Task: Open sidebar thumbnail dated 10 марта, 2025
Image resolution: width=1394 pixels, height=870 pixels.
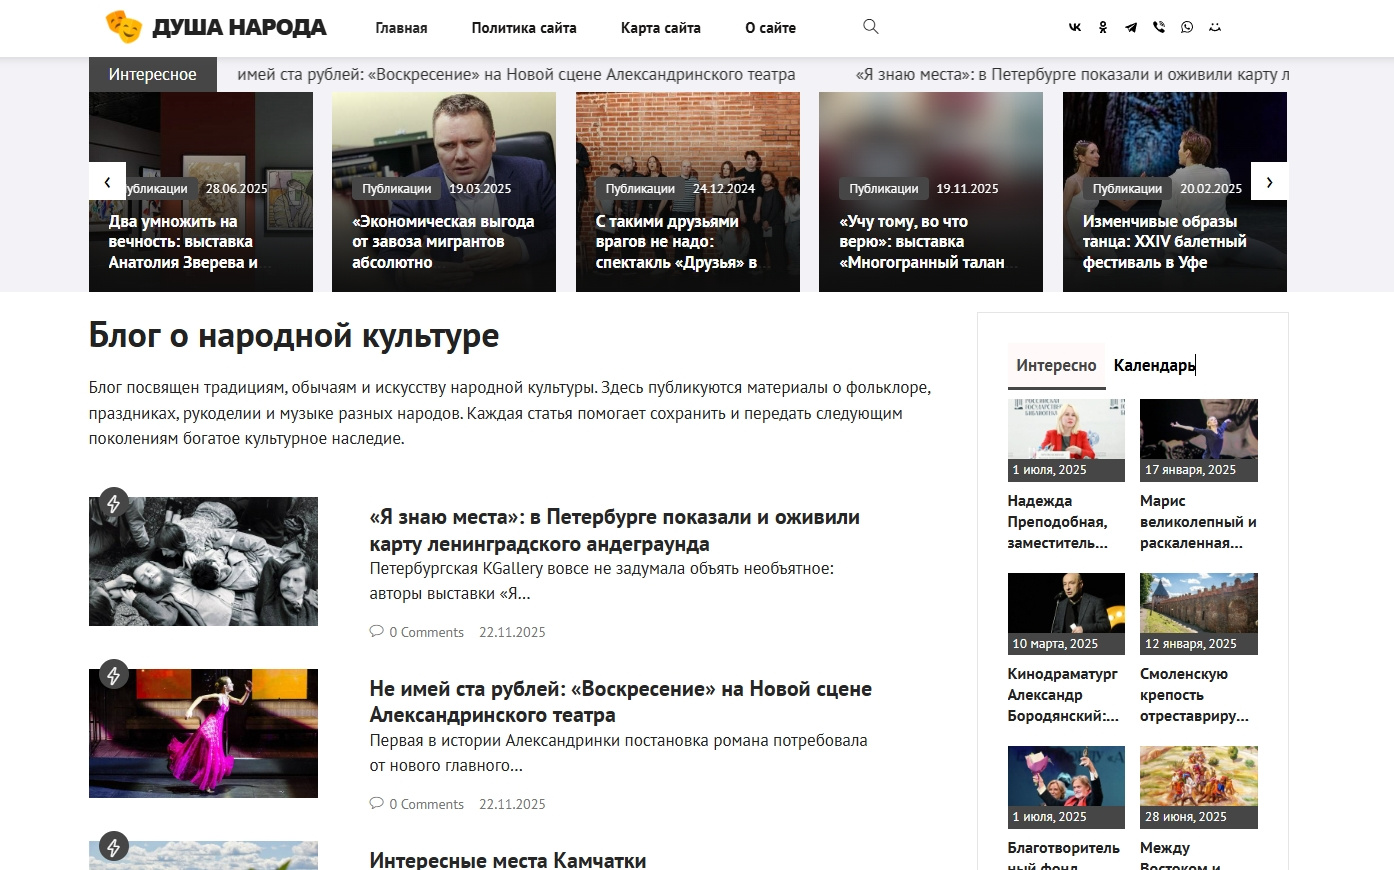Action: coord(1066,614)
